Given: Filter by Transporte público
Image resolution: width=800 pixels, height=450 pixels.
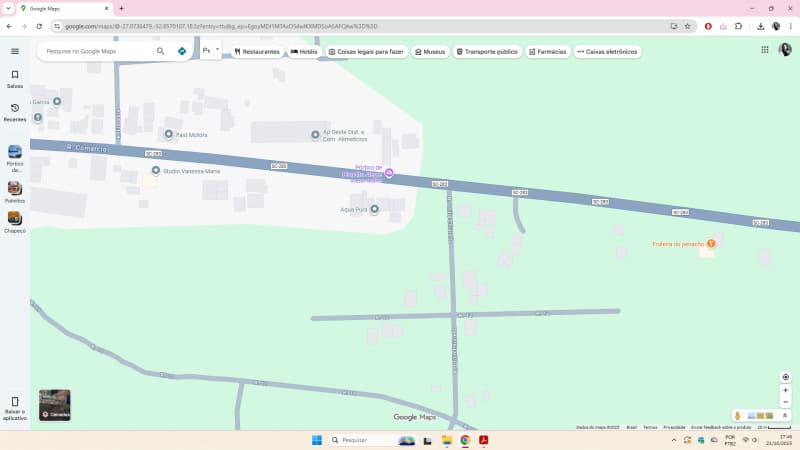Looking at the screenshot, I should coord(487,52).
